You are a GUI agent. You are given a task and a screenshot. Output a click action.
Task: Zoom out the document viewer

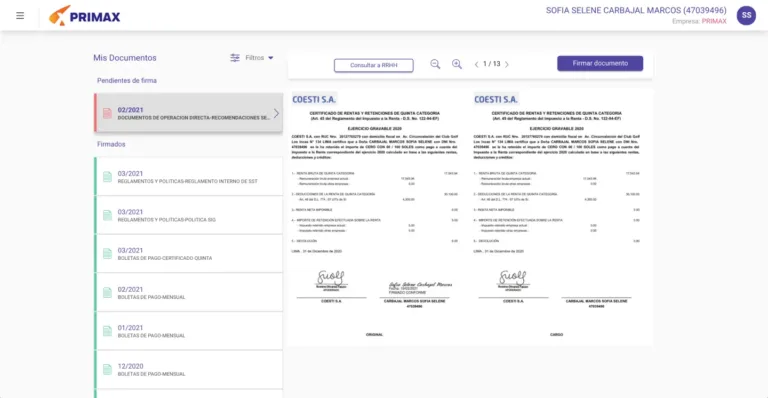click(x=435, y=64)
